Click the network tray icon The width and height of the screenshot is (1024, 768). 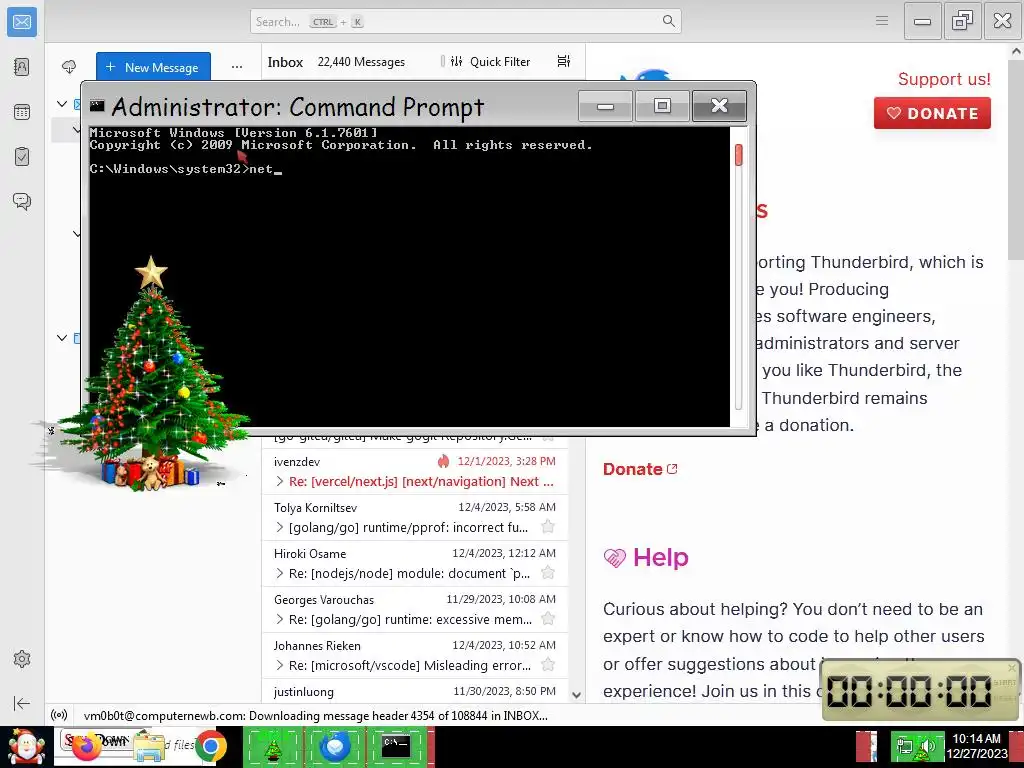click(905, 746)
